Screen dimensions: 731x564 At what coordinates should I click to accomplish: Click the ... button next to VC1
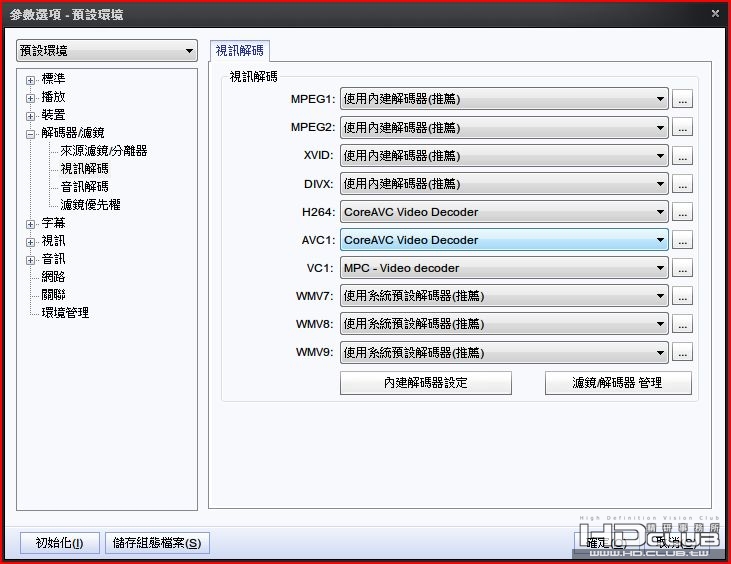click(x=682, y=268)
